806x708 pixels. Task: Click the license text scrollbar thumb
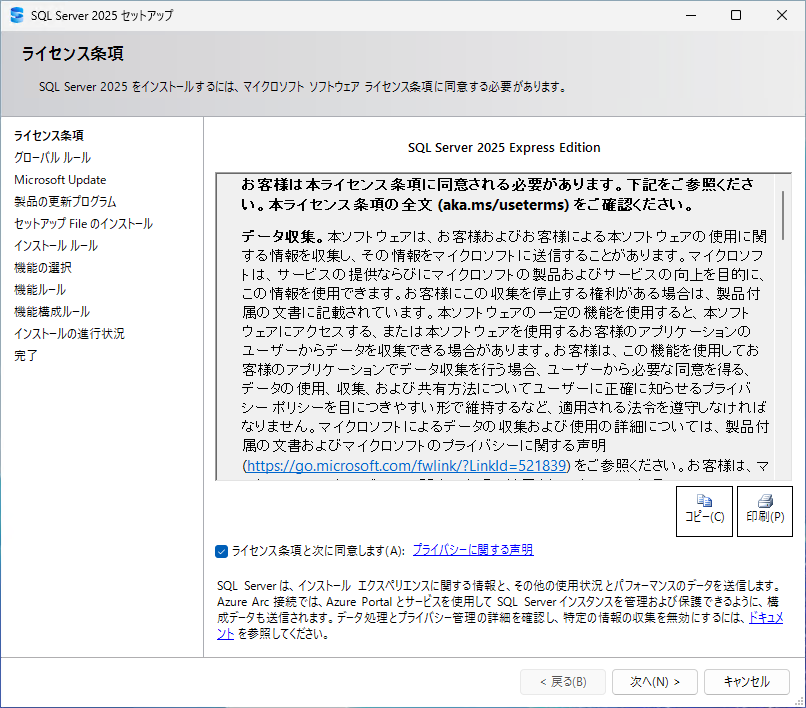[x=783, y=215]
